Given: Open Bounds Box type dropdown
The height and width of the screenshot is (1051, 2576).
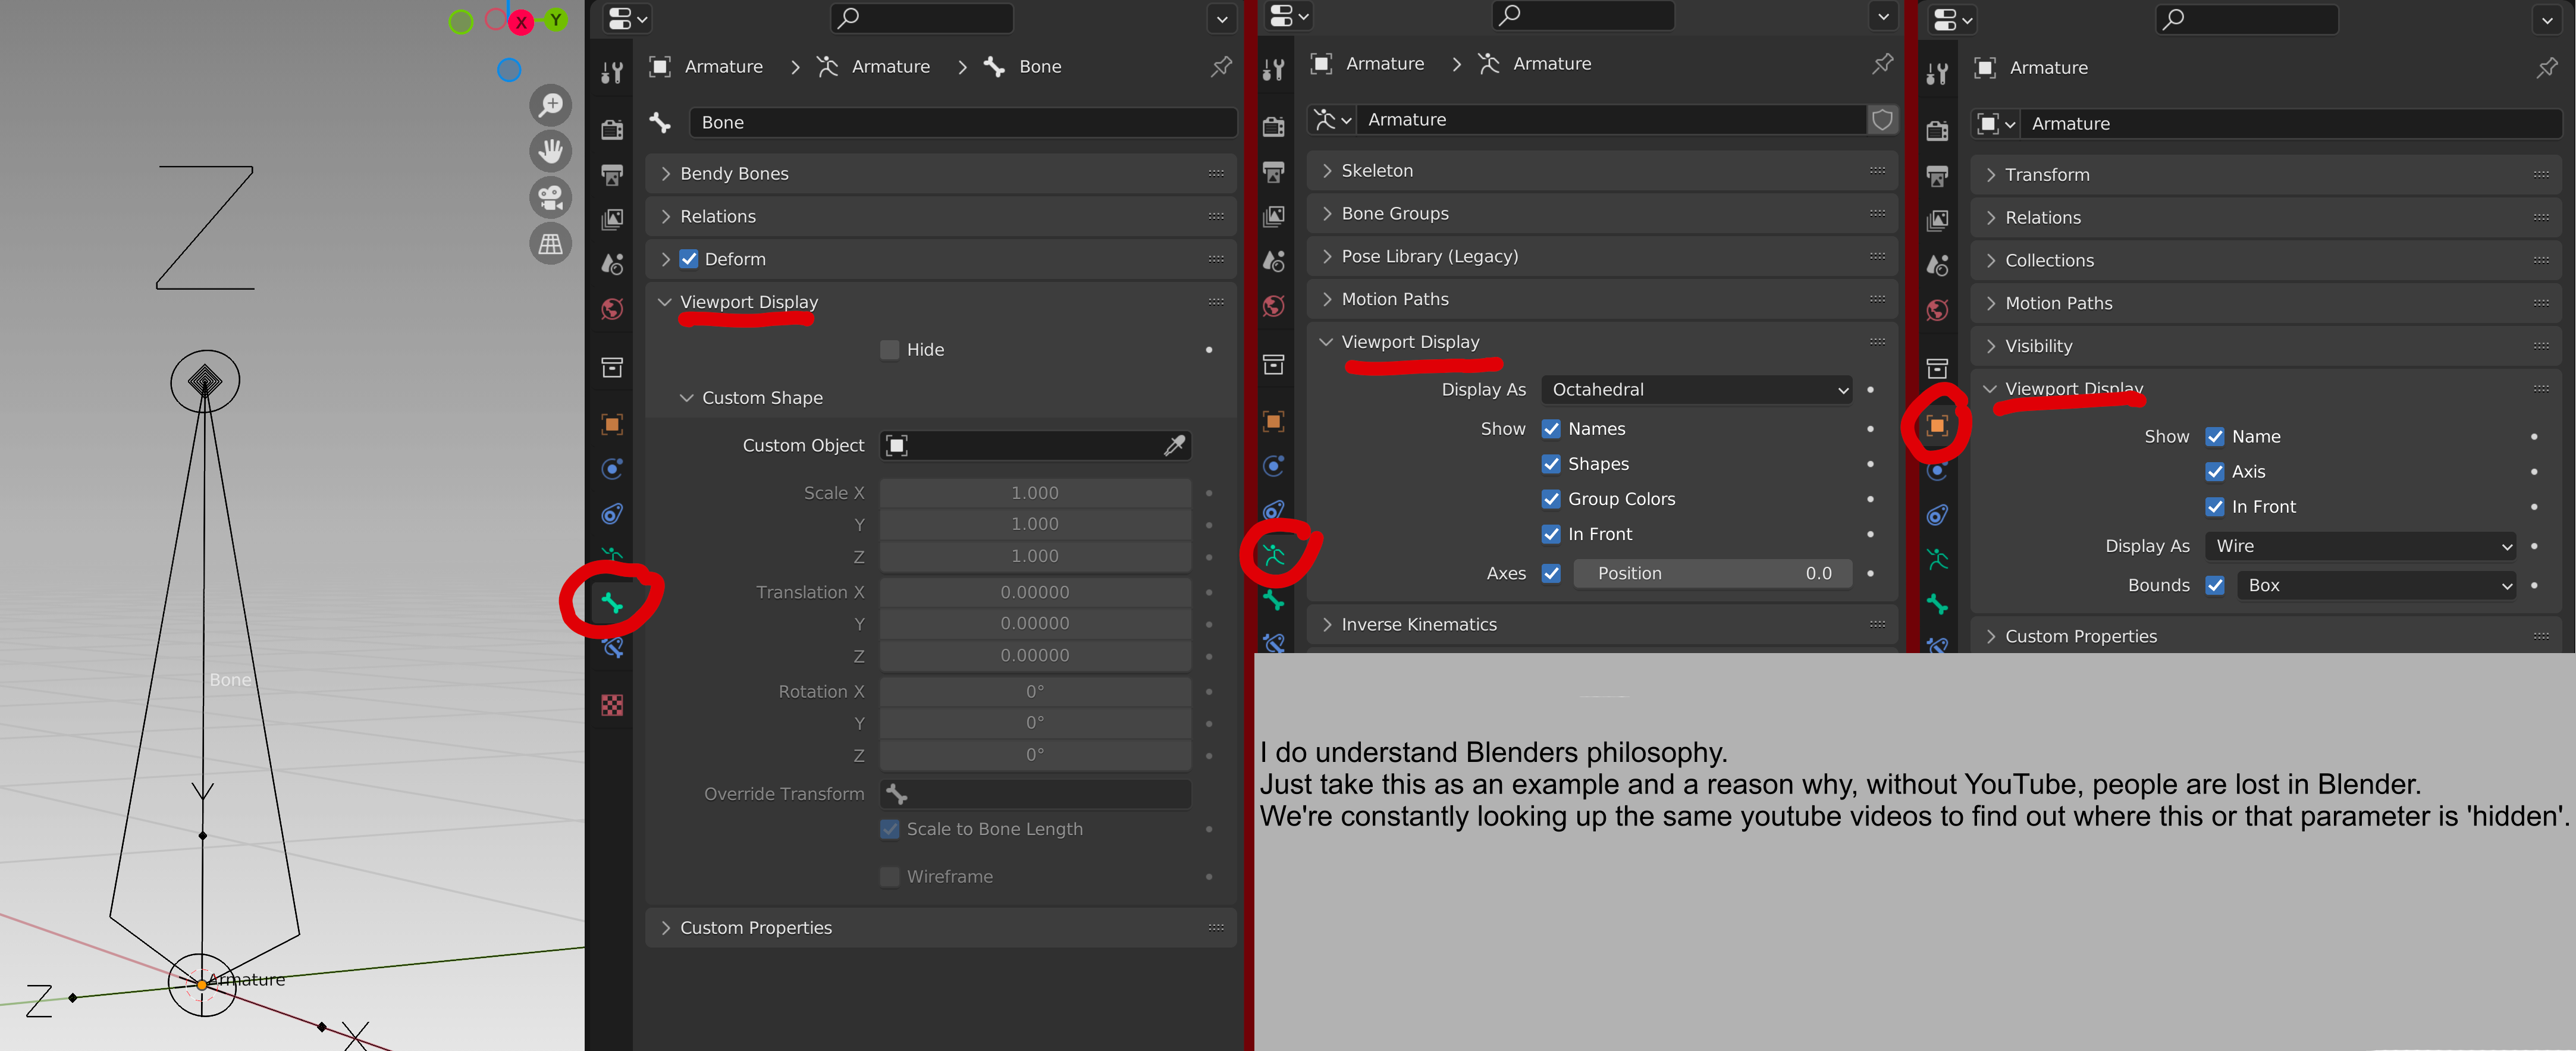Looking at the screenshot, I should coord(2376,585).
